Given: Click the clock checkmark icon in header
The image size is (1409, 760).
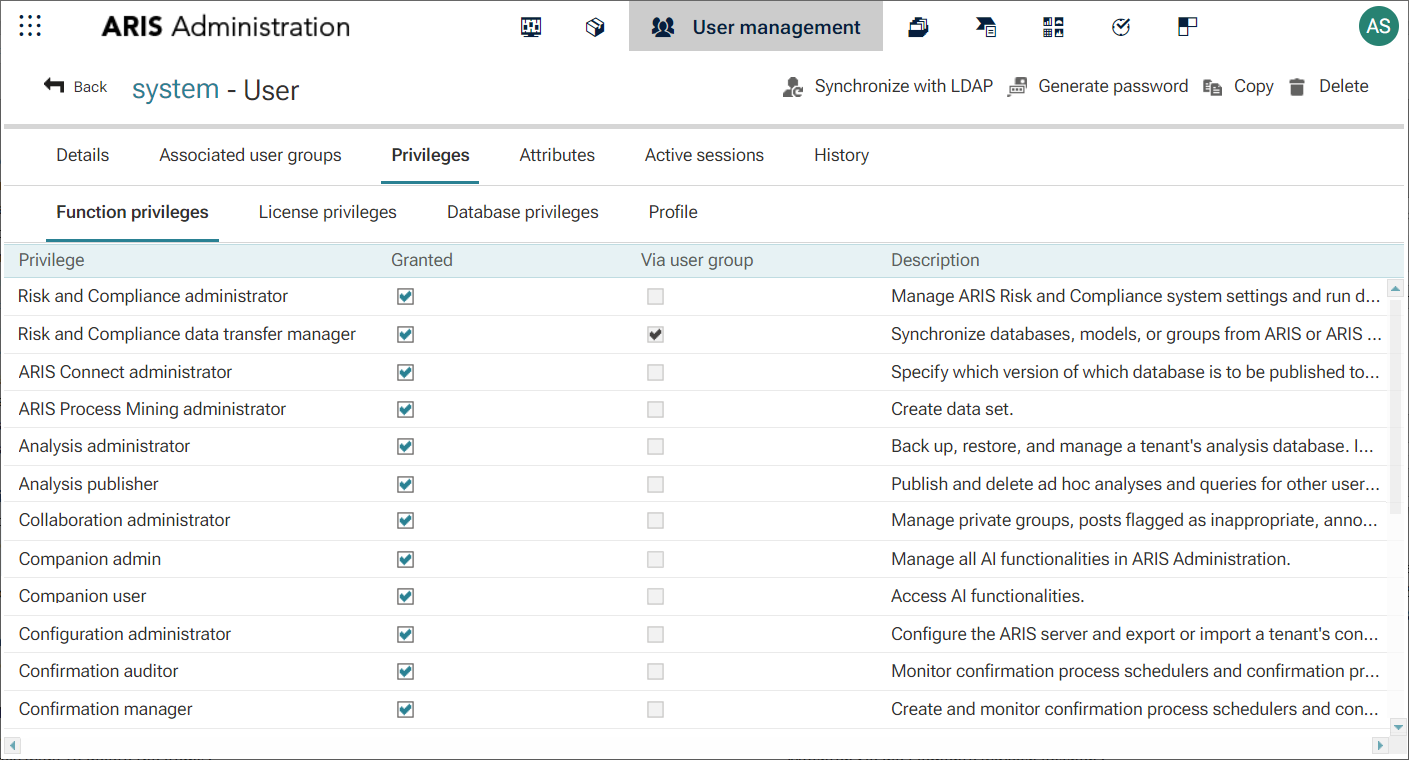Looking at the screenshot, I should coord(1121,27).
